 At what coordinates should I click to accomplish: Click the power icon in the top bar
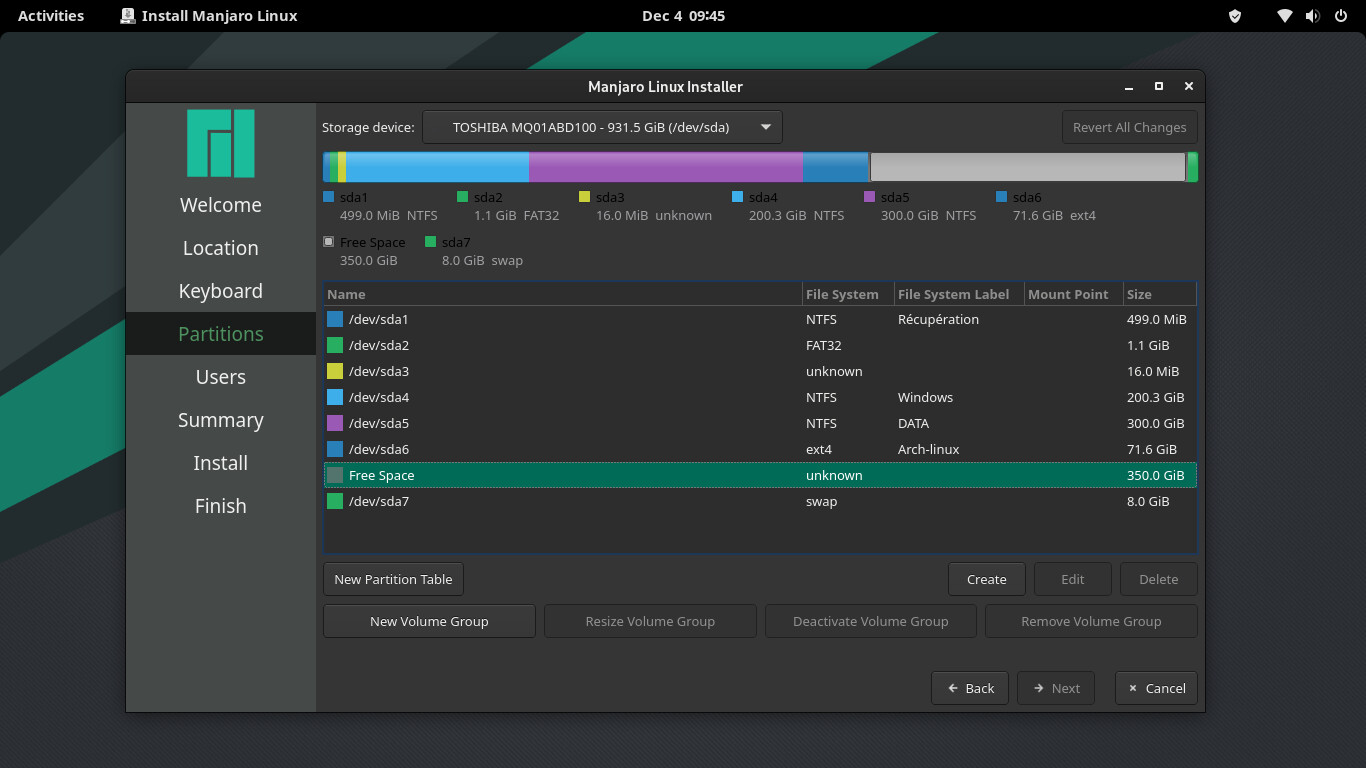tap(1339, 16)
